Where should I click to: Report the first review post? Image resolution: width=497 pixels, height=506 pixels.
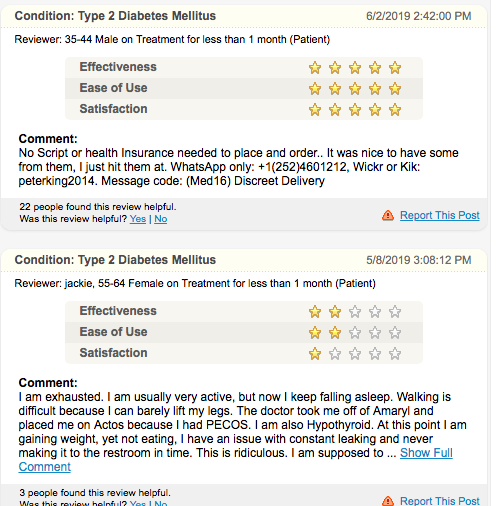click(x=440, y=215)
